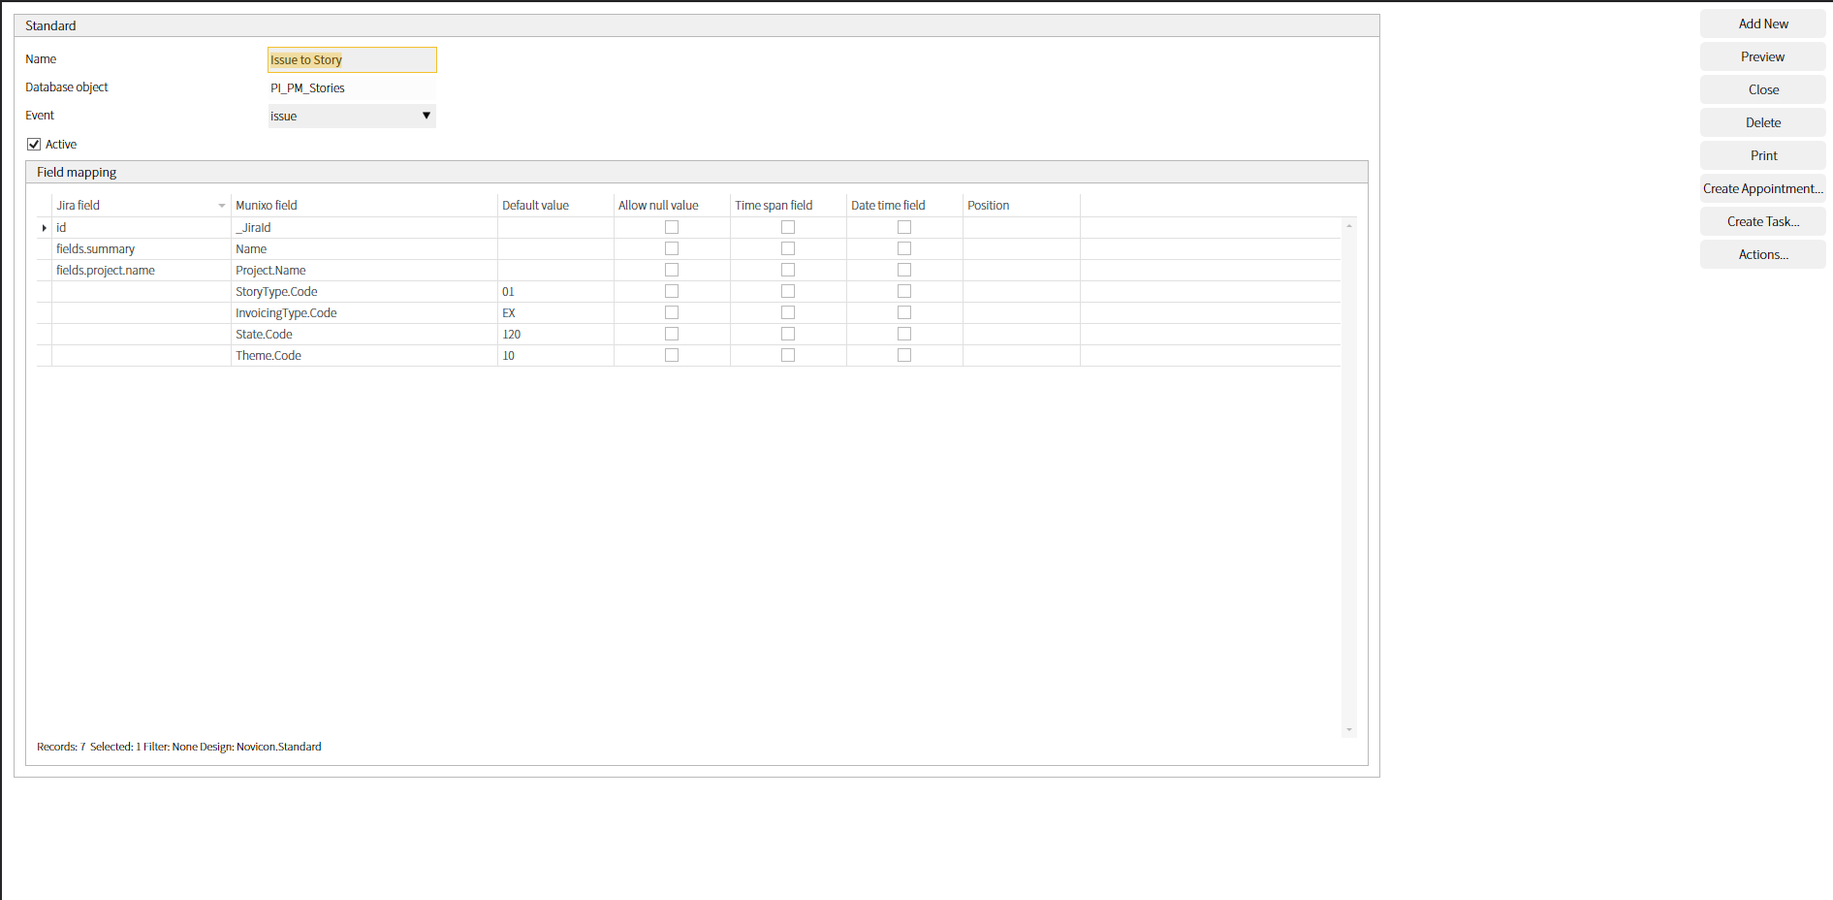Viewport: 1833px width, 900px height.
Task: Click the 'Project.Name' cell
Action: [x=364, y=270]
